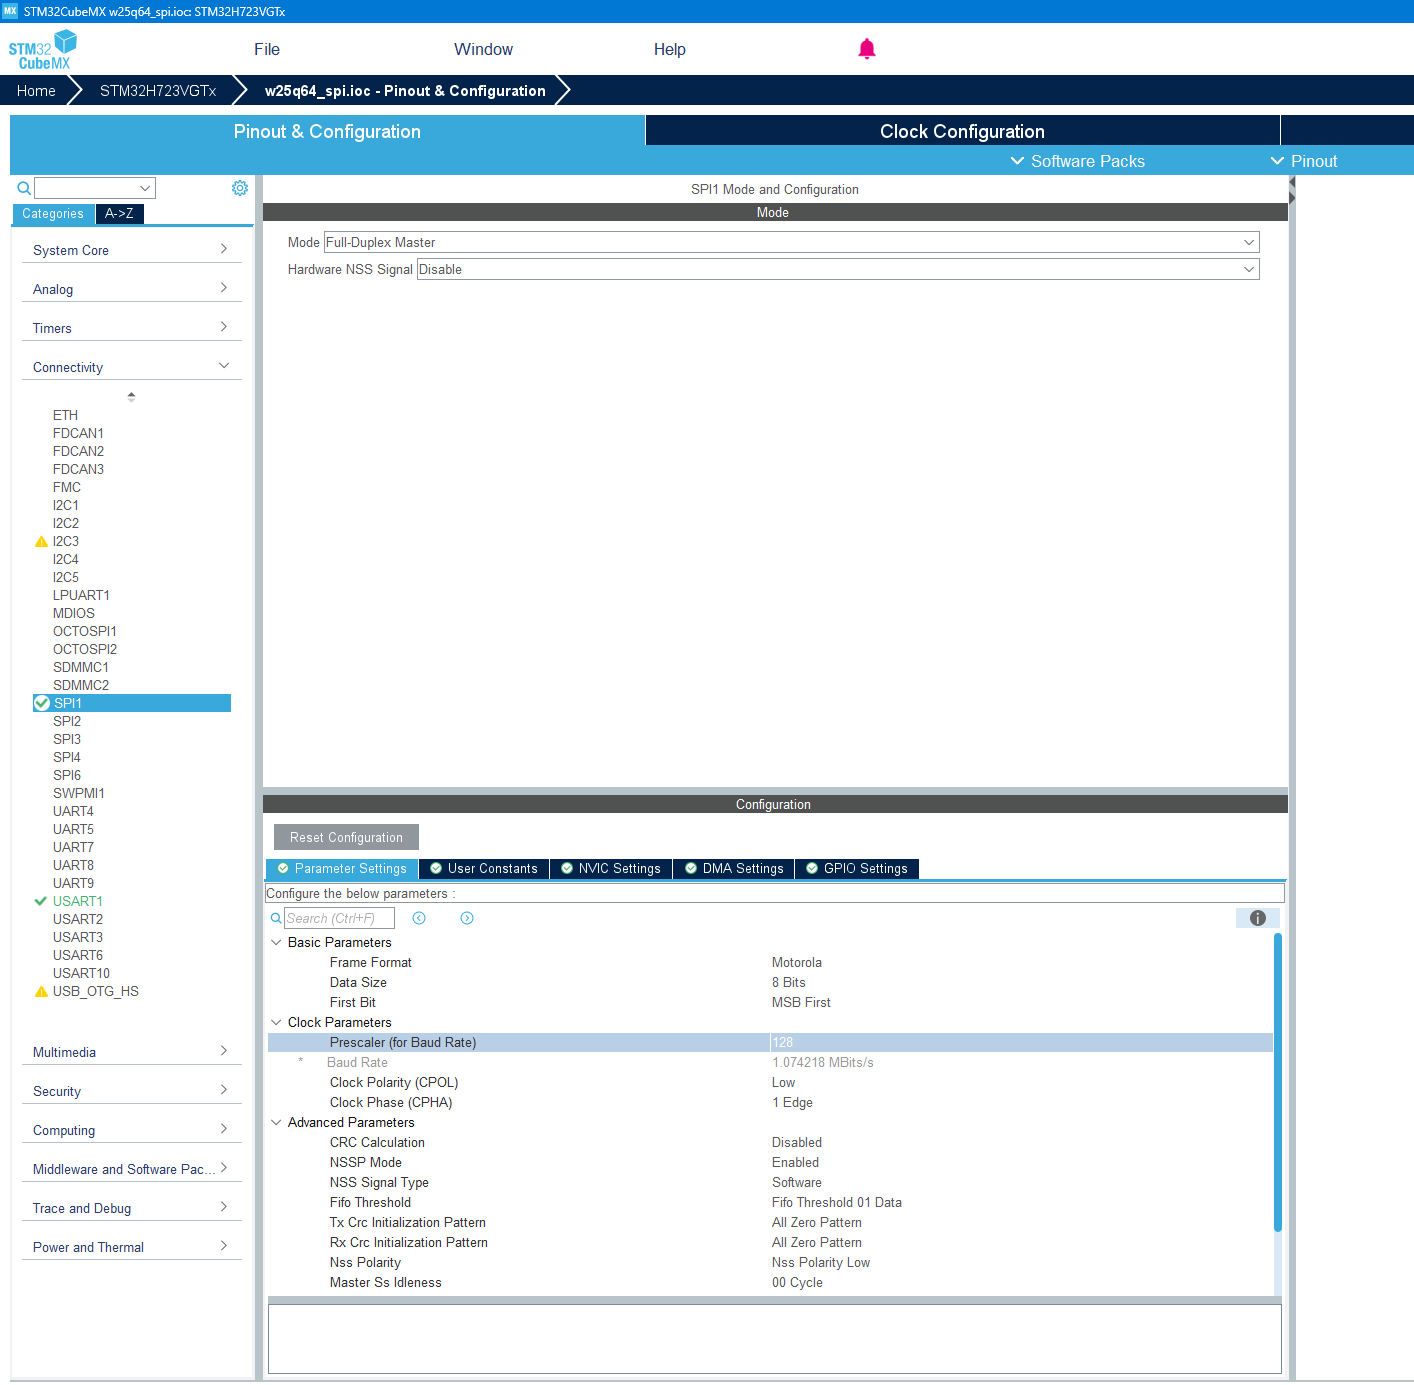Open the Pinout dropdown menu
This screenshot has height=1385, width=1414.
point(1303,161)
